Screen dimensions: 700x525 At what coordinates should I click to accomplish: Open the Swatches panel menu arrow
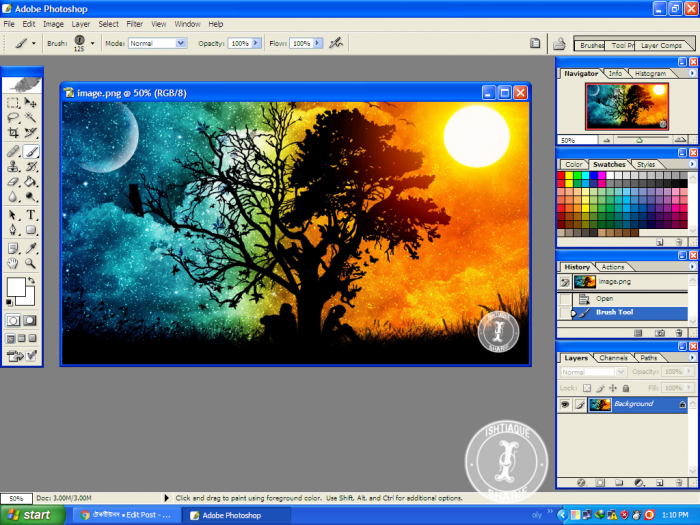[692, 164]
